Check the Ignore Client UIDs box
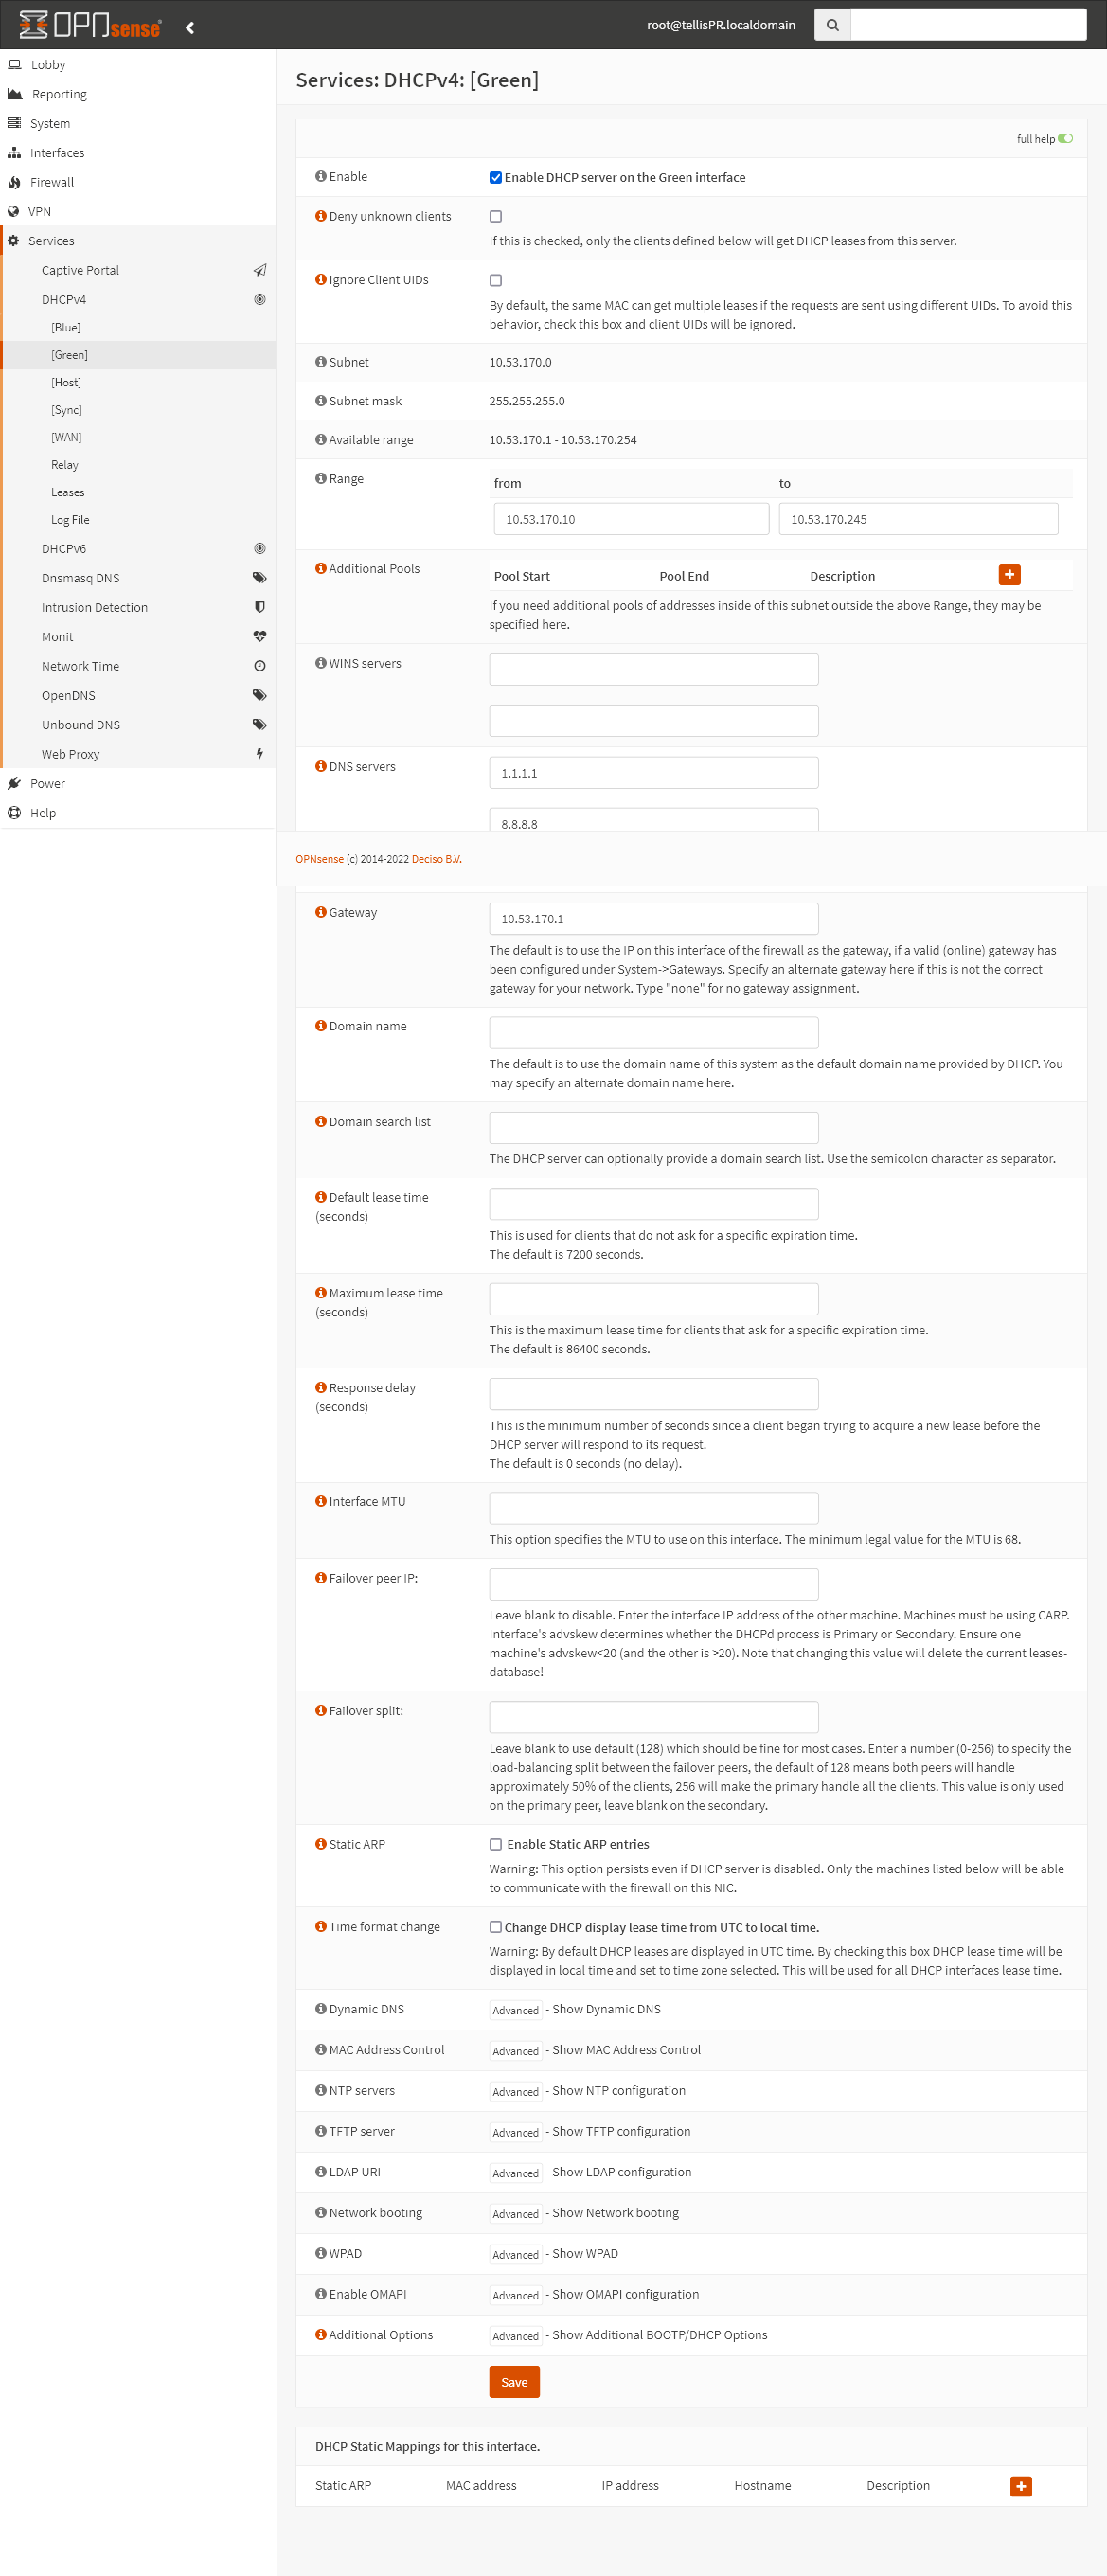This screenshot has height=2576, width=1107. (495, 281)
